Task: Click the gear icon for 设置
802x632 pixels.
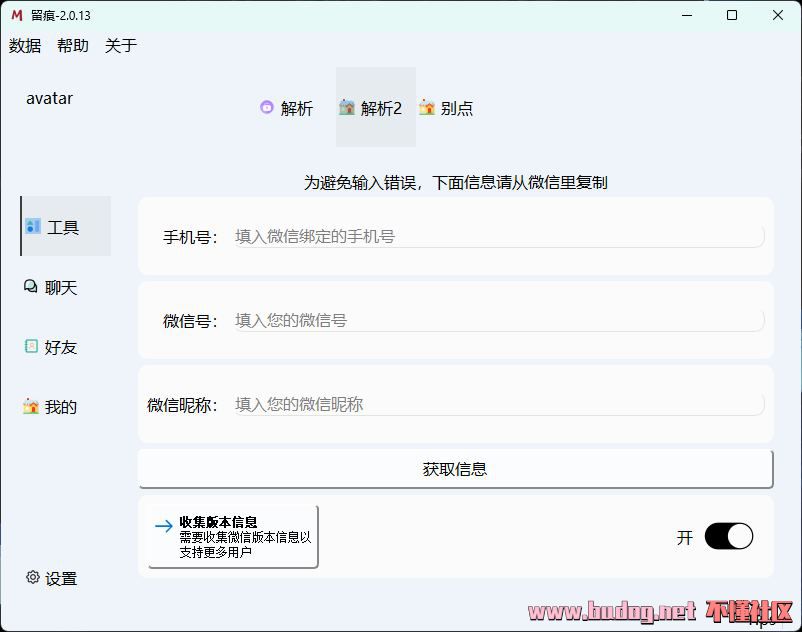Action: (x=33, y=577)
